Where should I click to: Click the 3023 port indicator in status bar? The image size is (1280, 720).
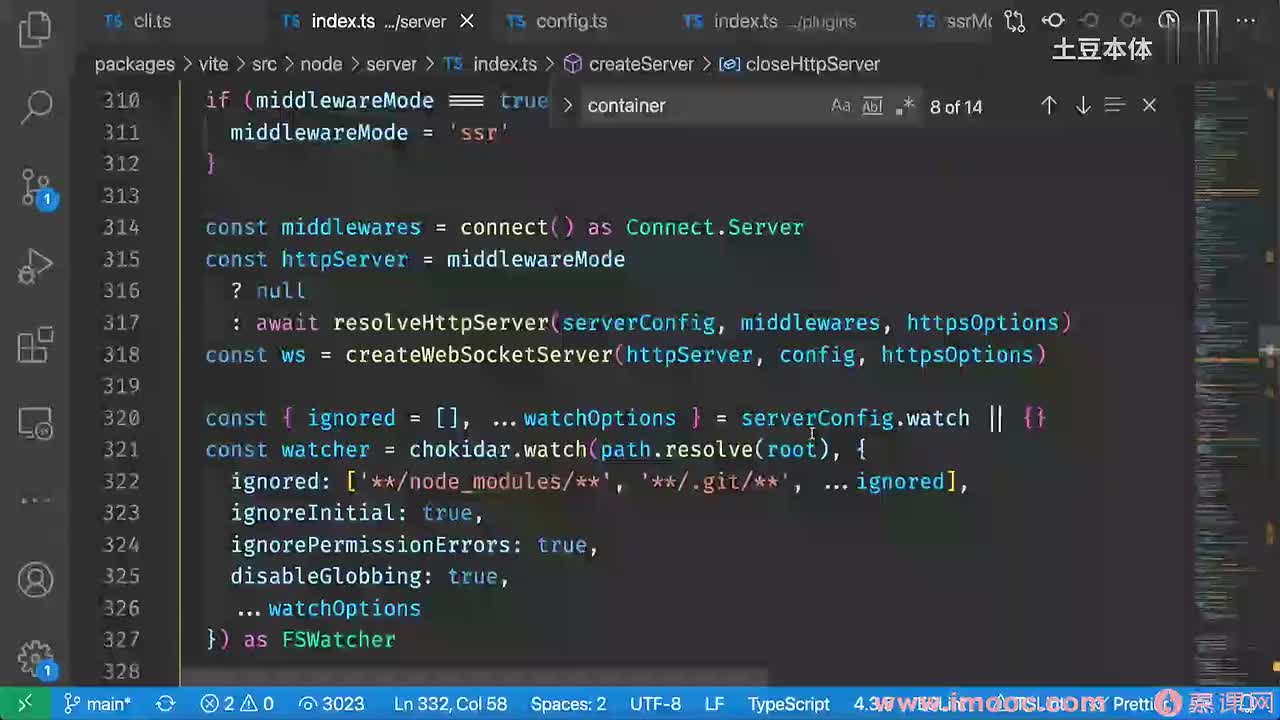tap(331, 703)
